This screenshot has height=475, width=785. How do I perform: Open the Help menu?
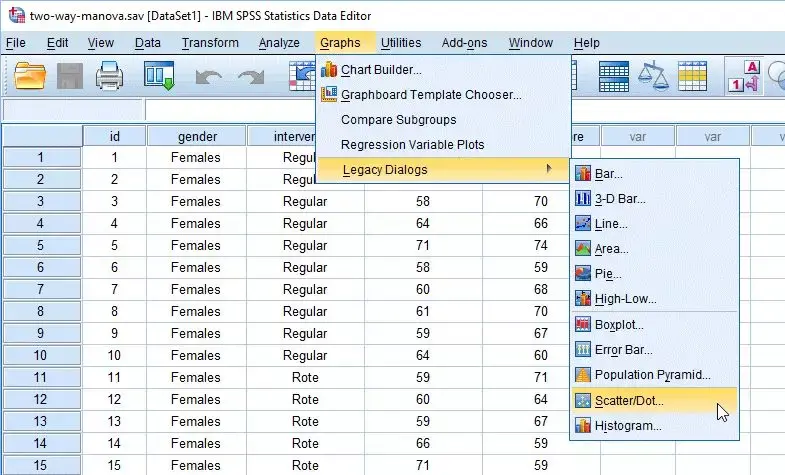pyautogui.click(x=587, y=43)
